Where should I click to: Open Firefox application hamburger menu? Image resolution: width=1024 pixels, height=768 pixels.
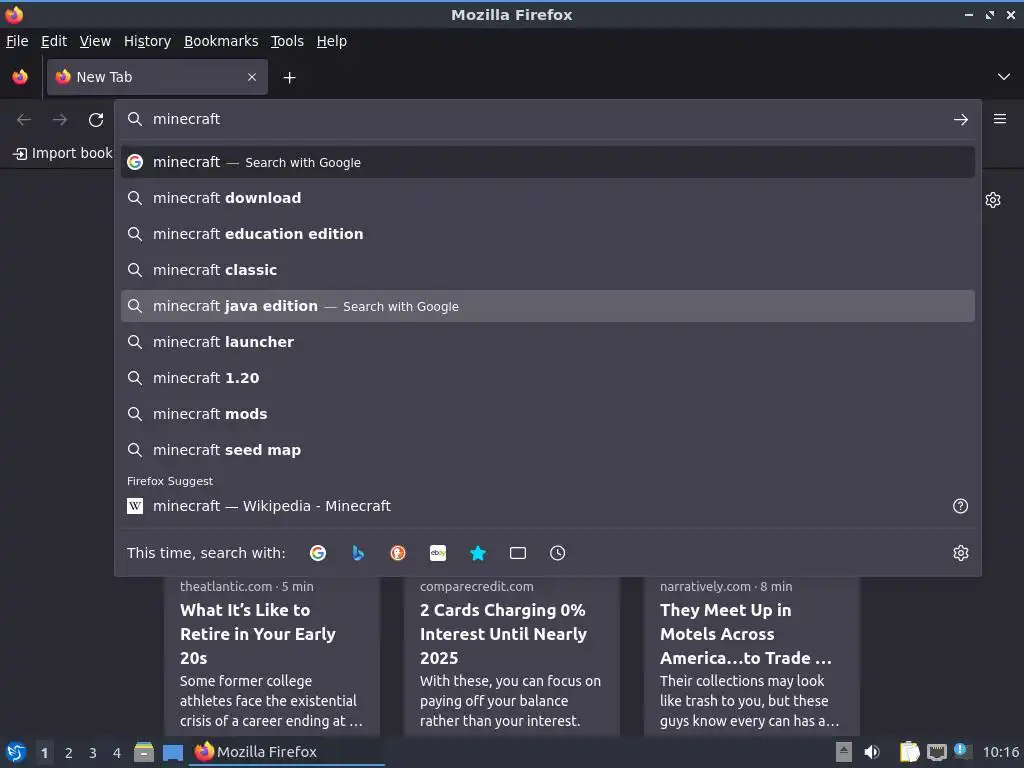coord(1000,119)
